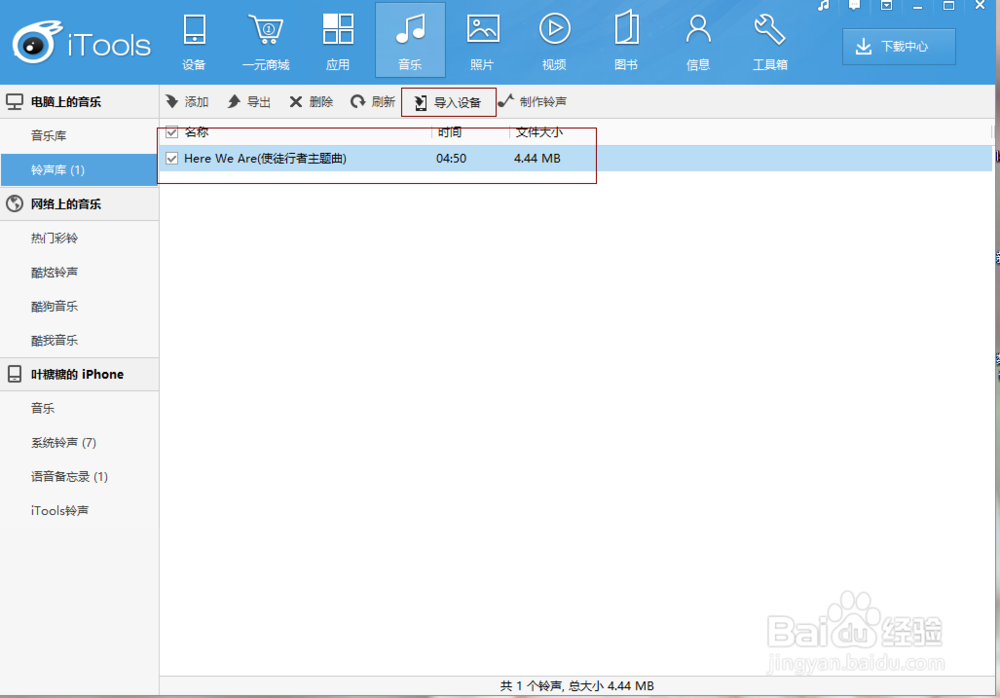Click 导出 (Export) toolbar button
The image size is (1000, 698).
point(249,101)
